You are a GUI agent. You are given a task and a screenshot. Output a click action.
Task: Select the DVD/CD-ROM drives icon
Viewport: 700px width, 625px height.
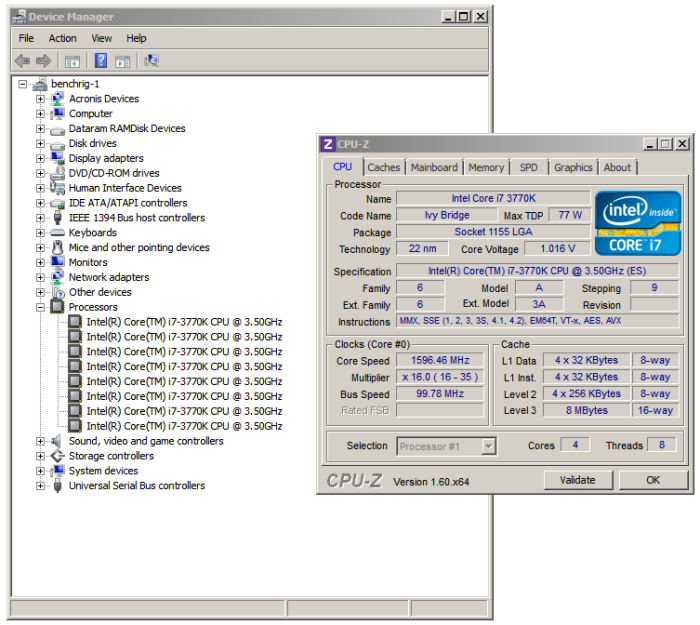click(57, 173)
